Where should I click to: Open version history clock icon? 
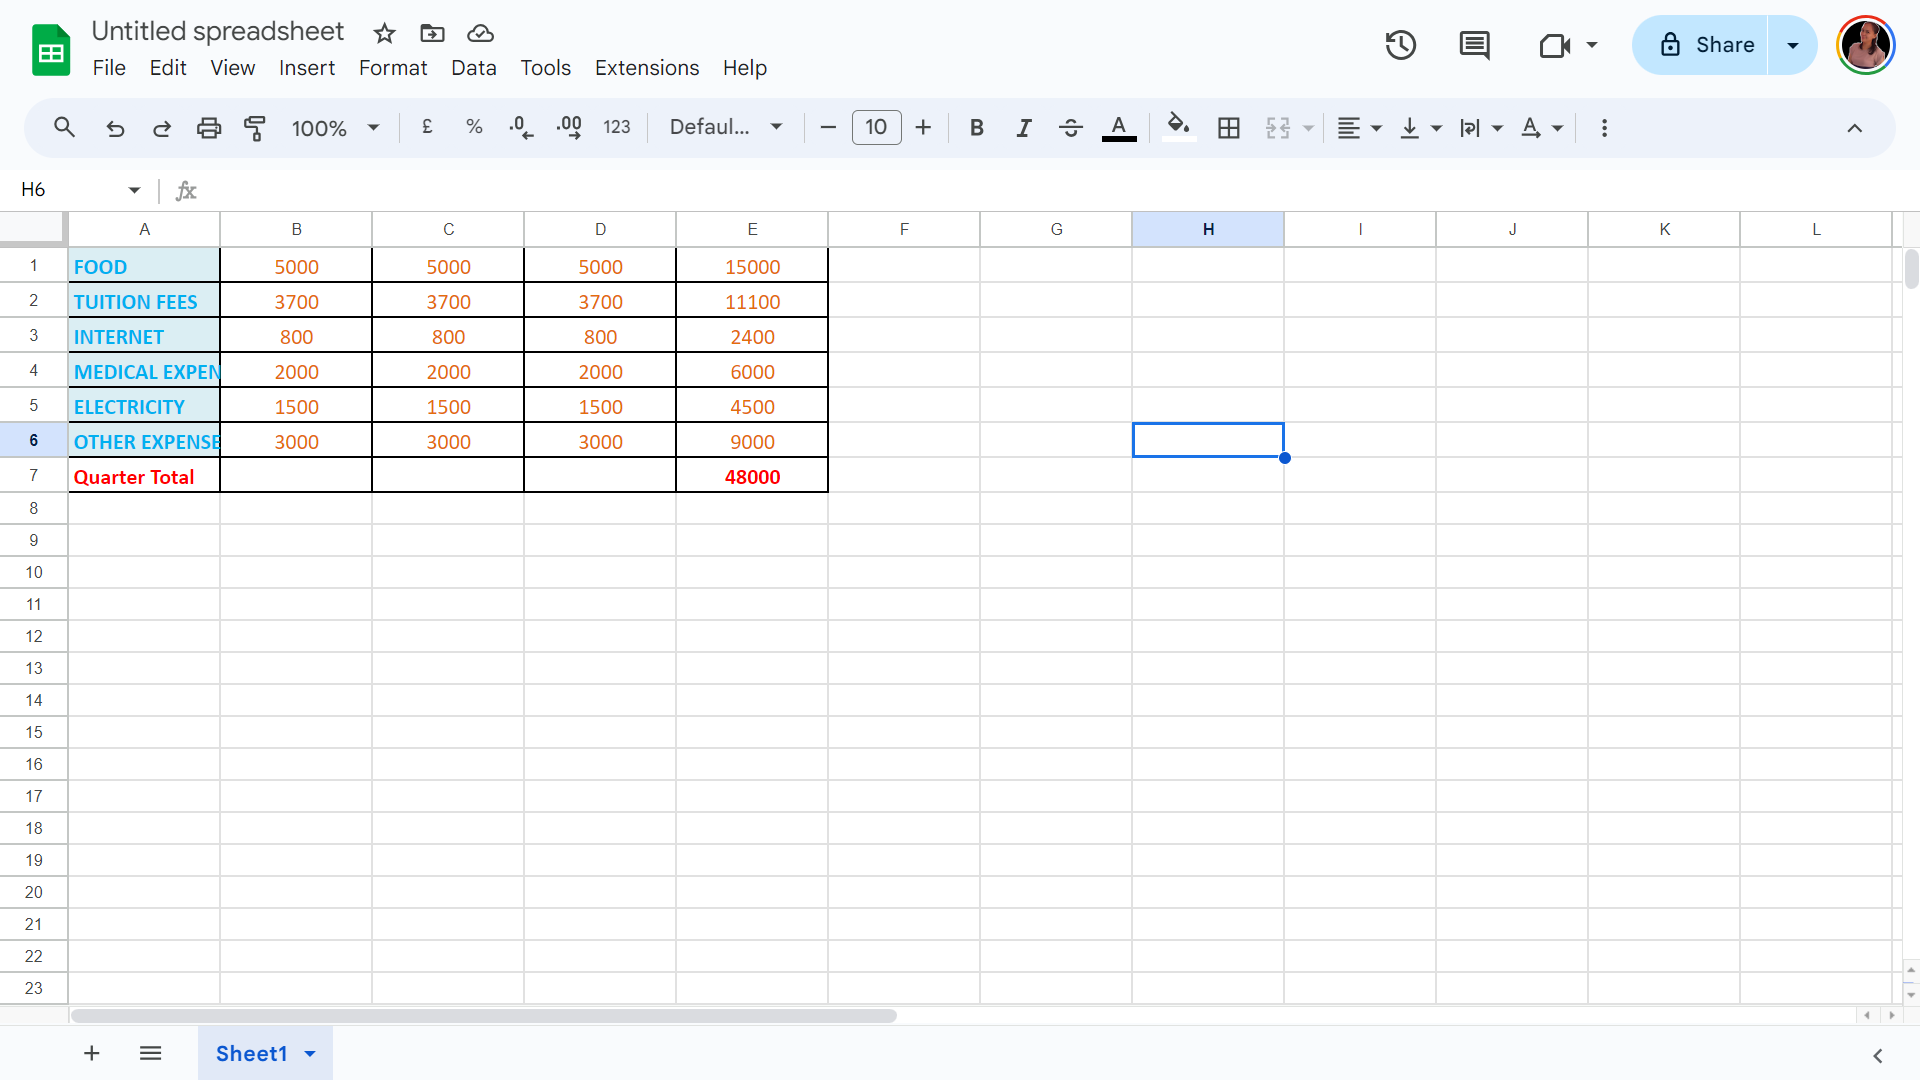tap(1400, 45)
